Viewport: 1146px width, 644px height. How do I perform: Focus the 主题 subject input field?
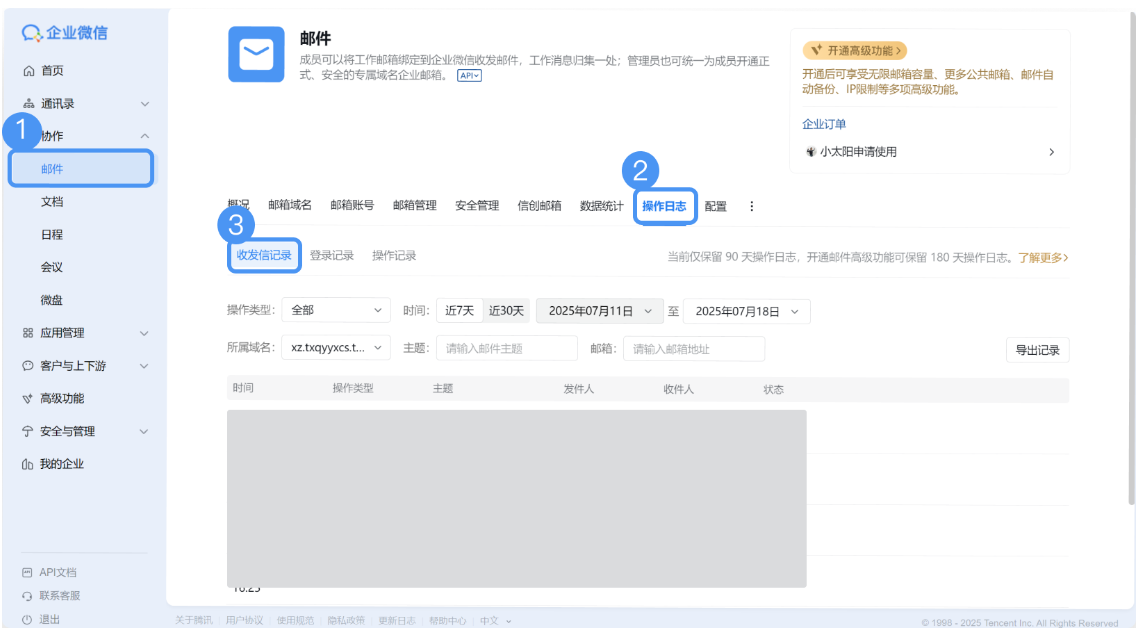pos(506,349)
